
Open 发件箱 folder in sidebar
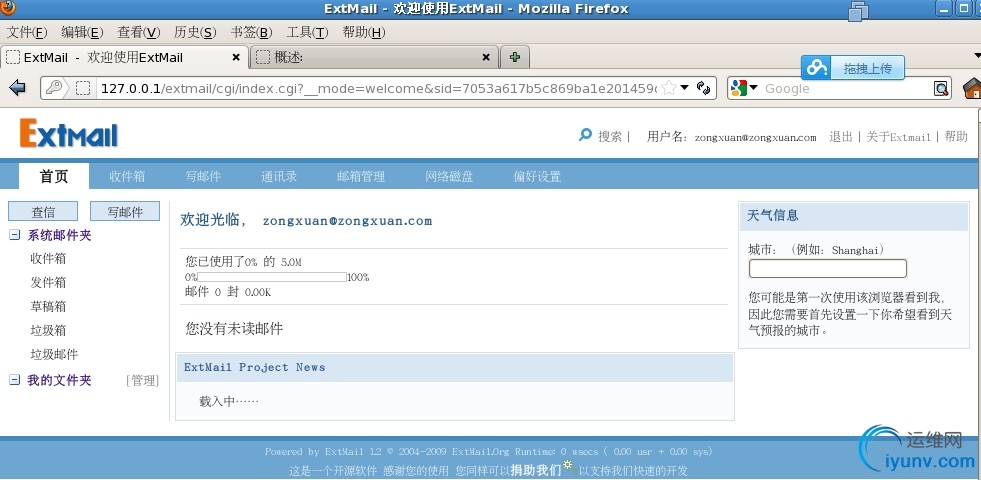(x=48, y=282)
